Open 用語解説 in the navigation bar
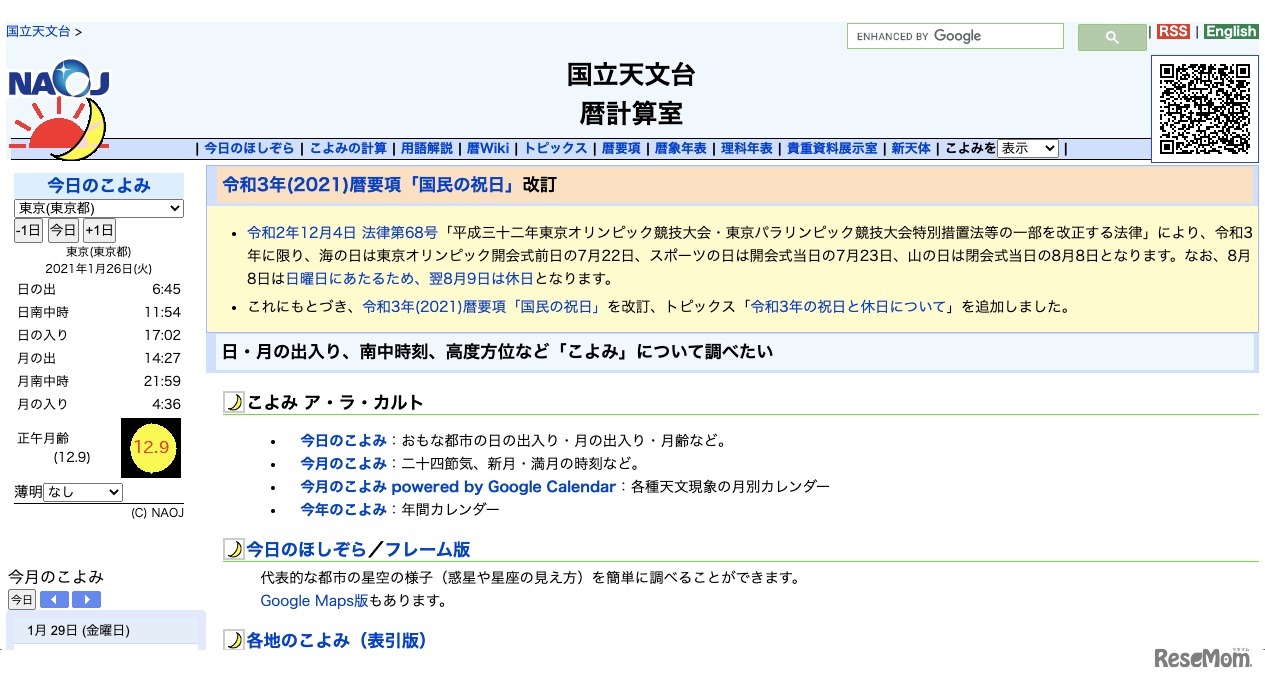 427,148
